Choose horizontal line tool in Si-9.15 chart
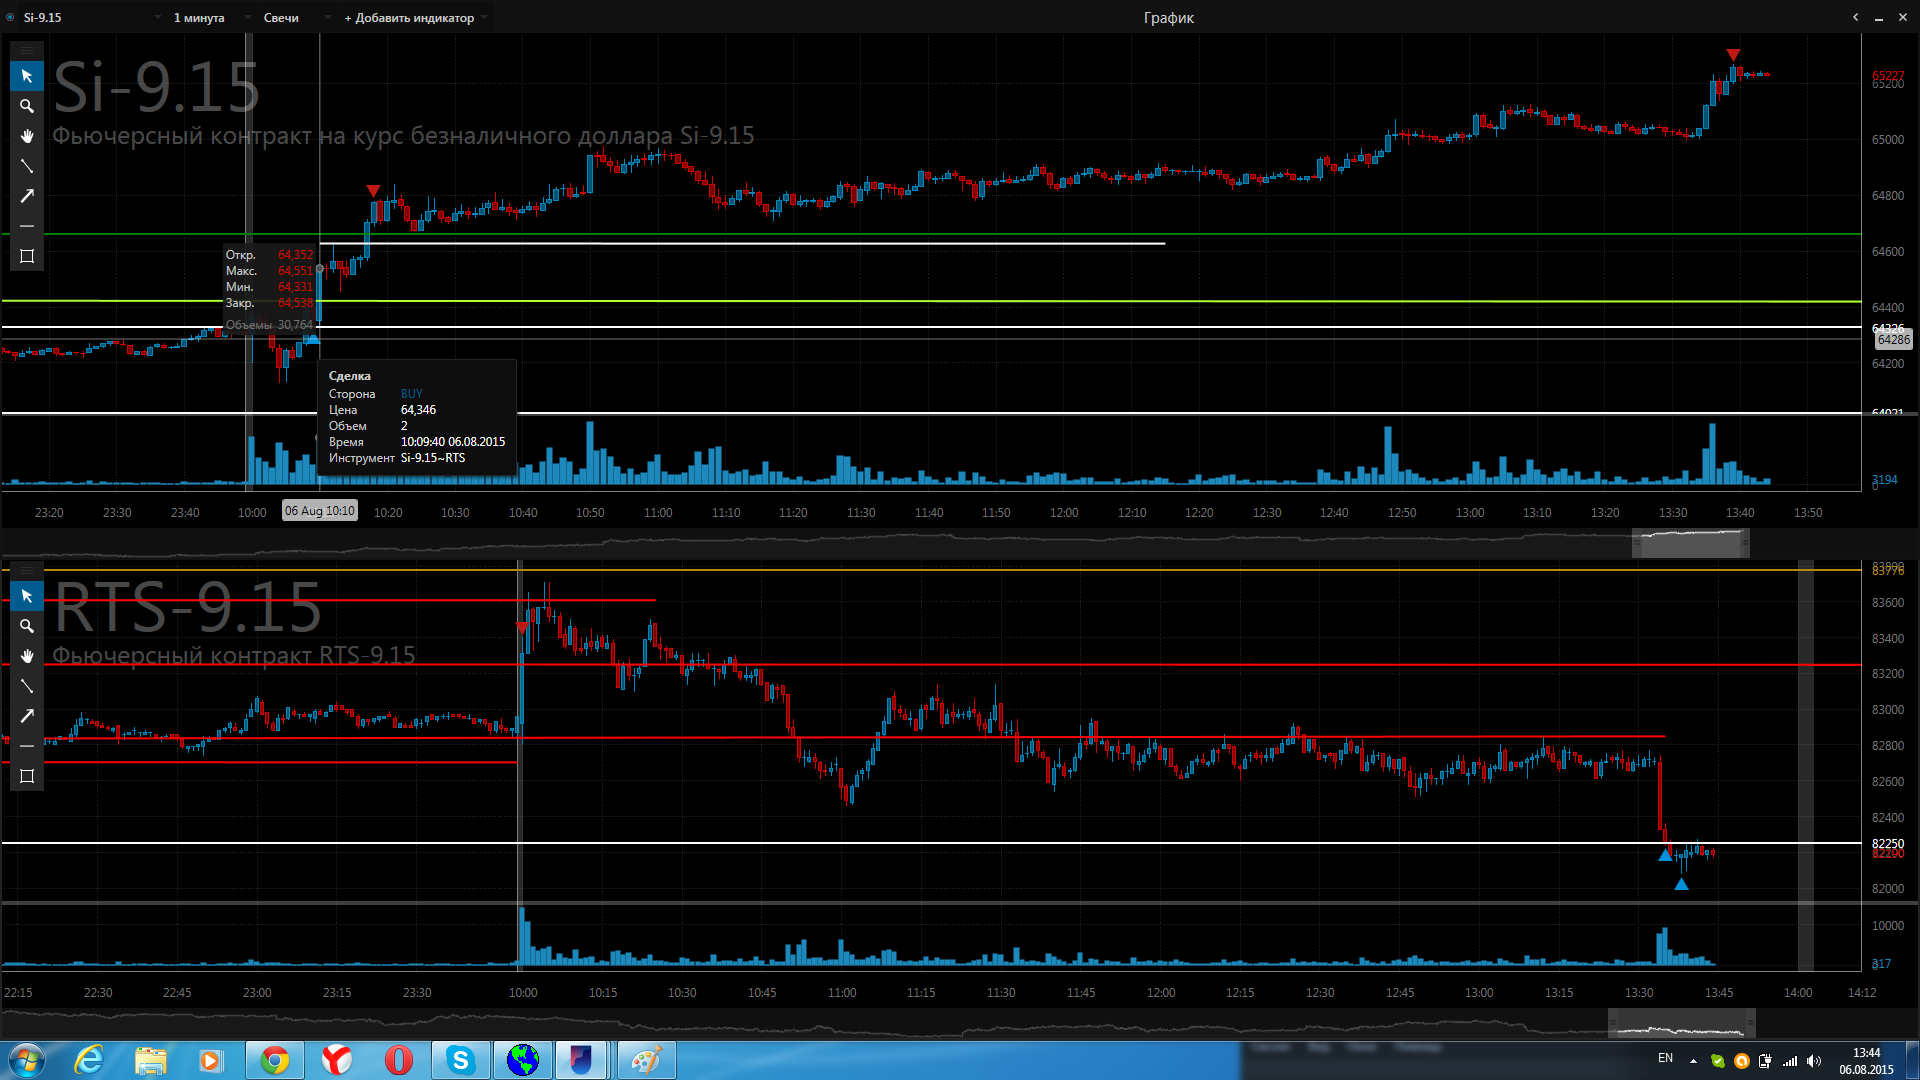Screen dimensions: 1920x1080 pos(27,226)
